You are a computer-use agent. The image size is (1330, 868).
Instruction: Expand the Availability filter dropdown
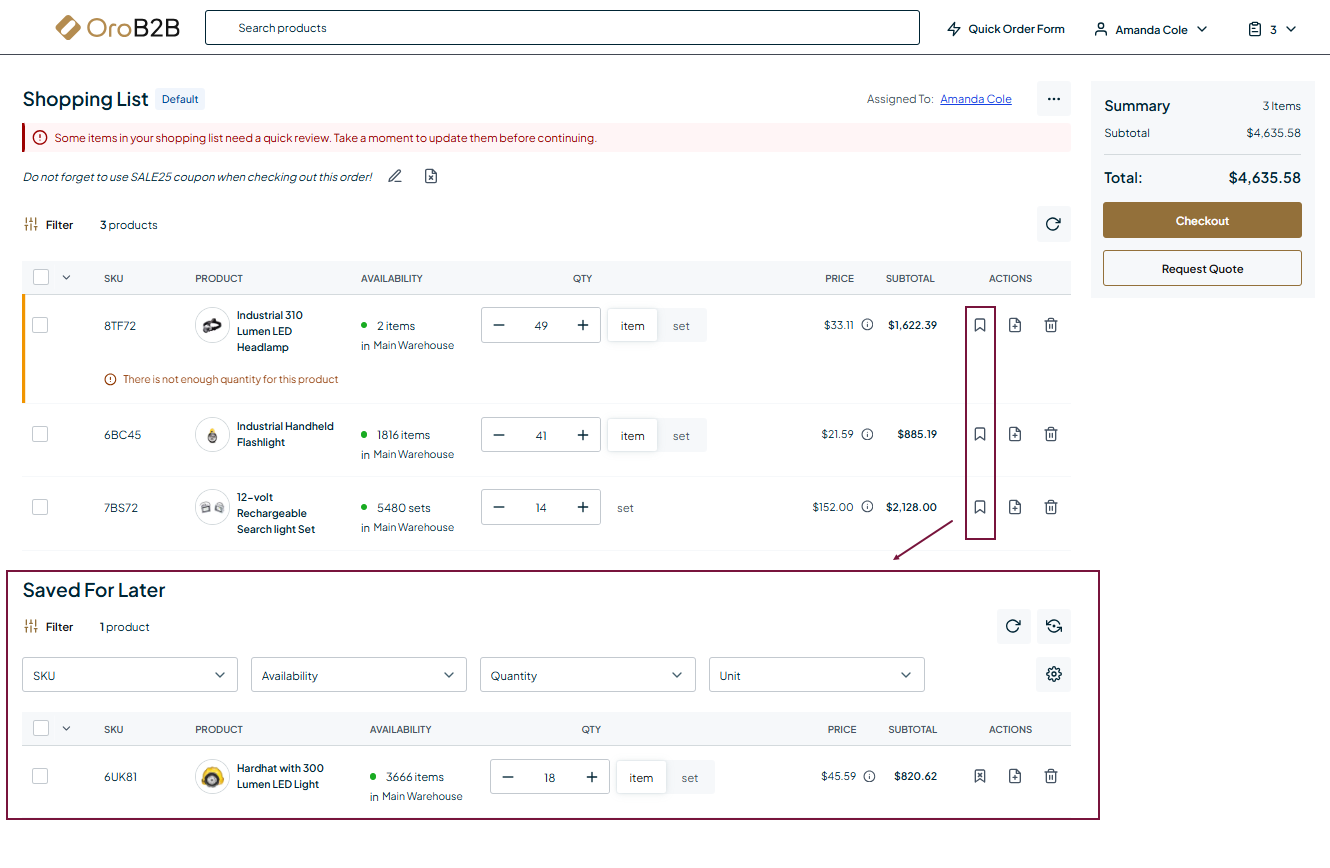click(x=358, y=675)
